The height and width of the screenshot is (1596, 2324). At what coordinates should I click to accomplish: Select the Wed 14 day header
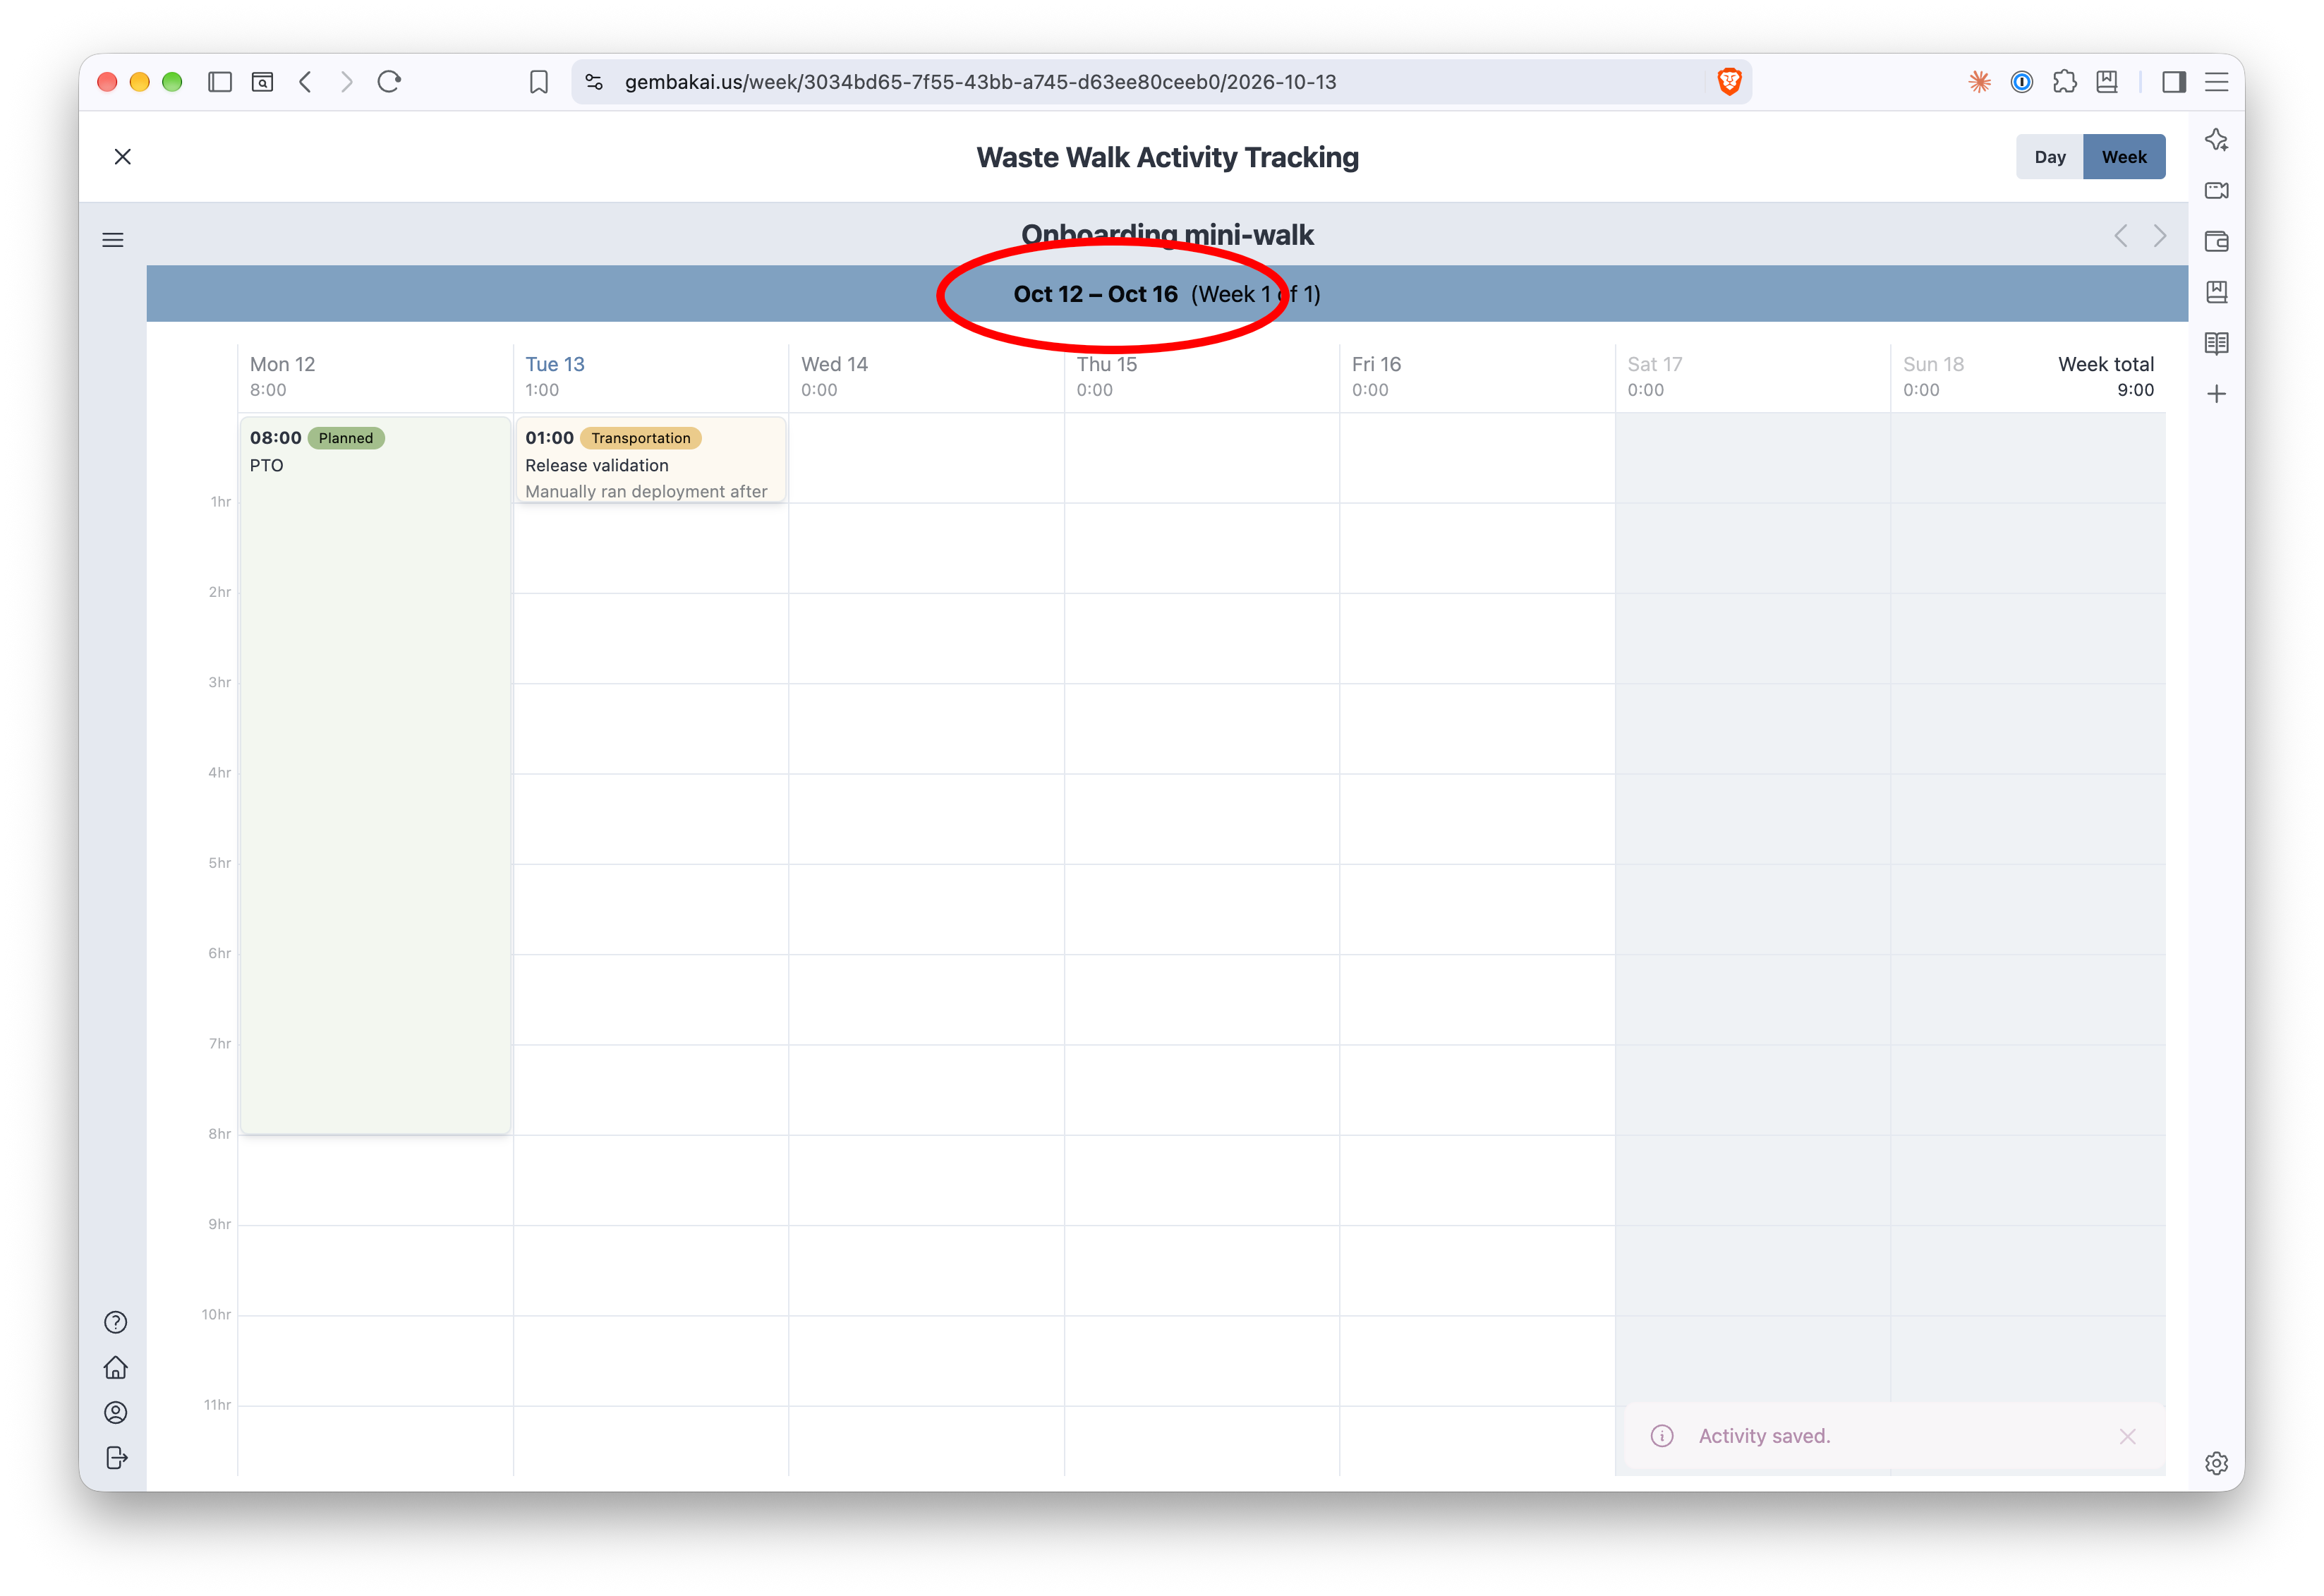coord(834,364)
